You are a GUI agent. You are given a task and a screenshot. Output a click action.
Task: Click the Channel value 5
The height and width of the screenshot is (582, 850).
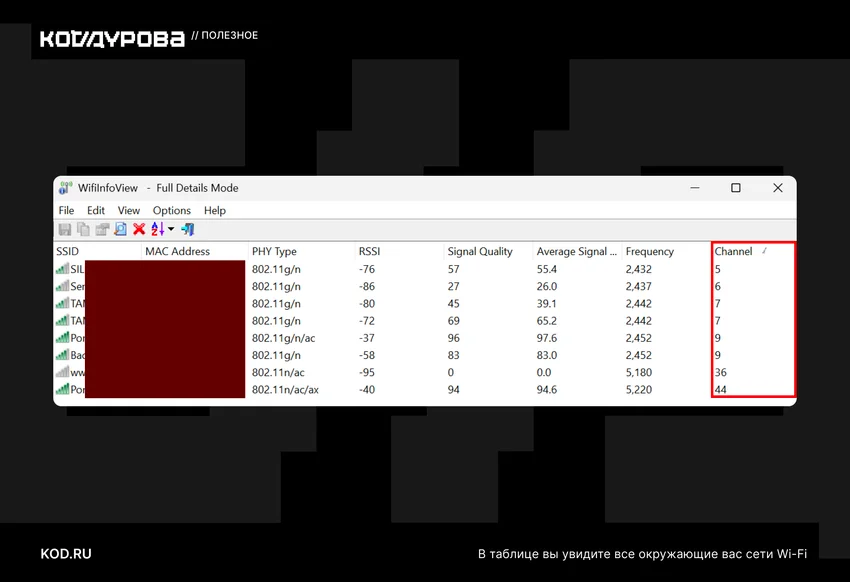718,269
